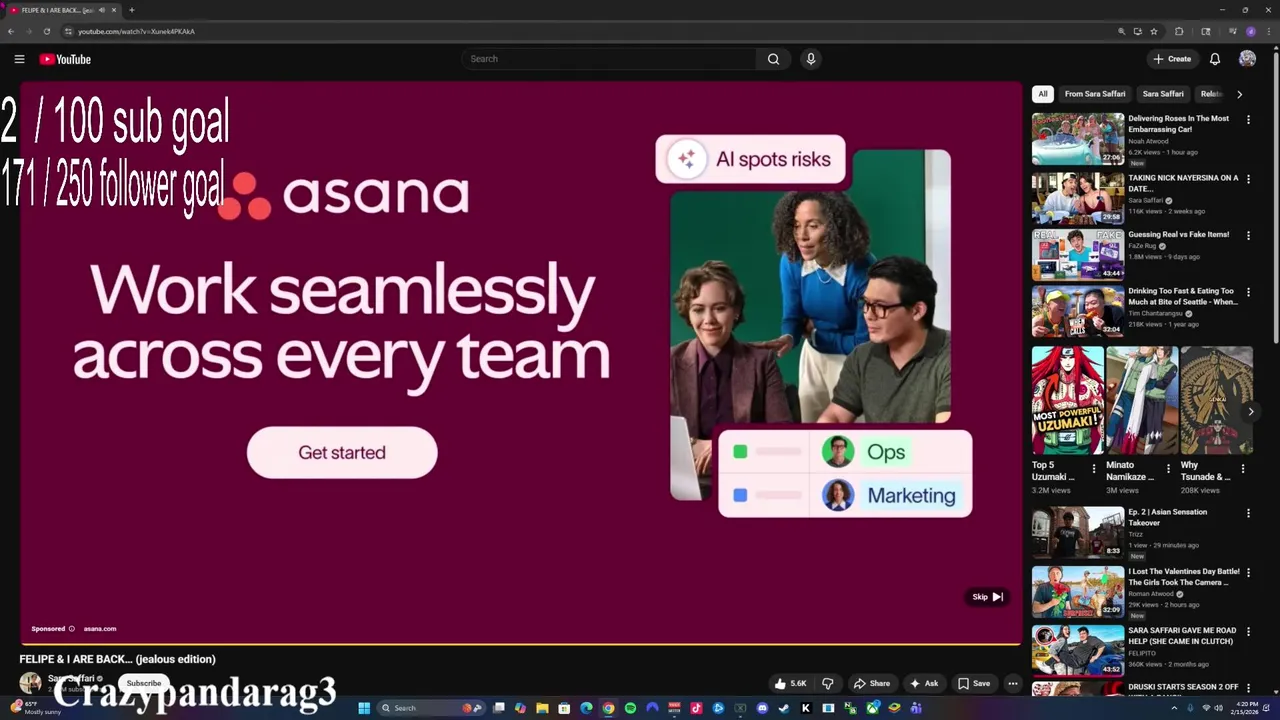Open Guessing Real vs Fake thumbnail
The image size is (1280, 720).
(1078, 255)
